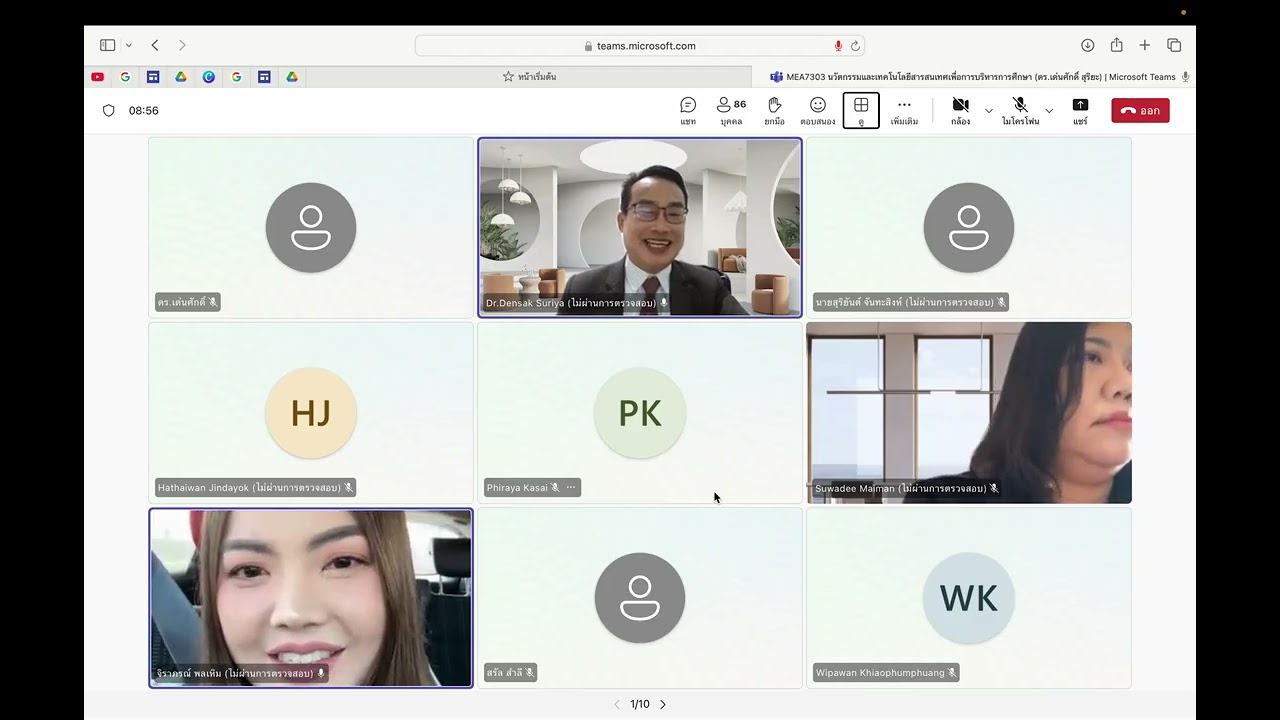Go back with Safari's back arrow
The width and height of the screenshot is (1280, 720).
click(x=155, y=45)
